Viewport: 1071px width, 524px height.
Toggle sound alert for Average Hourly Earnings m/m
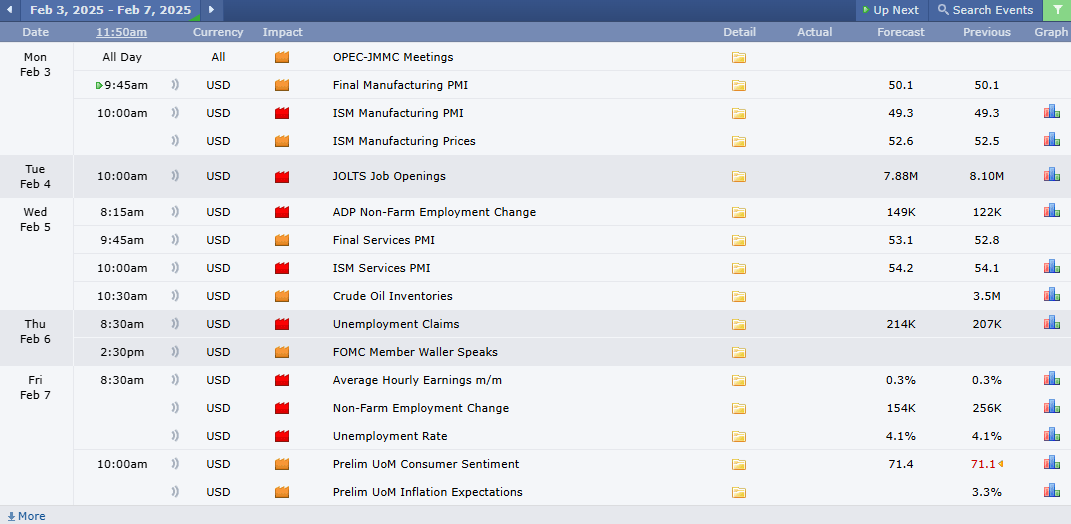pyautogui.click(x=176, y=380)
